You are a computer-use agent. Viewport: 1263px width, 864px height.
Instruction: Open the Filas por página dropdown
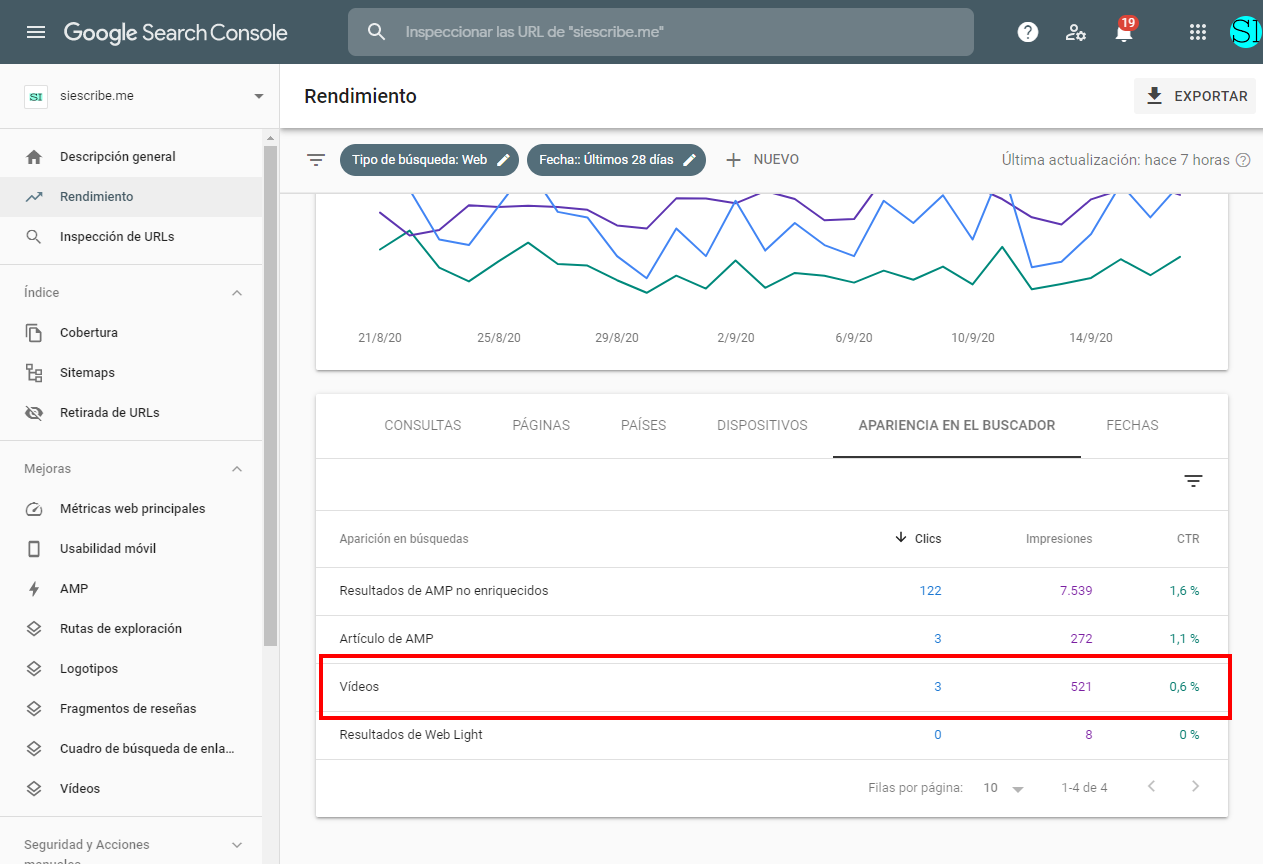tap(1004, 788)
